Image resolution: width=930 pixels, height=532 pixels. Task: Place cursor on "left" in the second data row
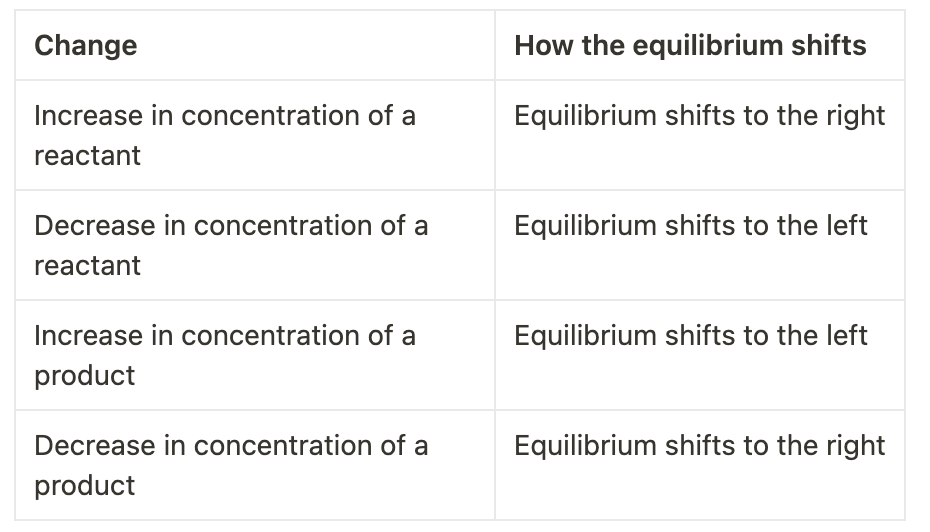(846, 226)
